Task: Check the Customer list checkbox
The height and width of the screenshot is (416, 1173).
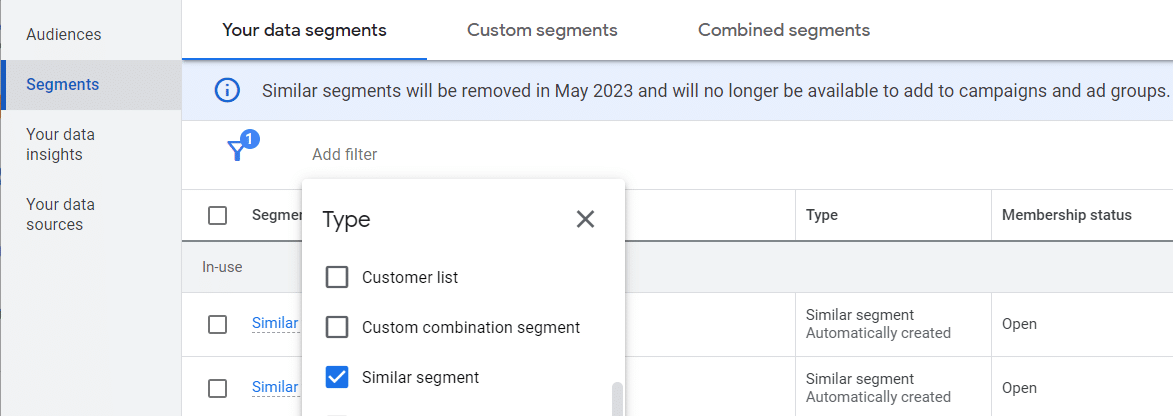Action: click(337, 277)
